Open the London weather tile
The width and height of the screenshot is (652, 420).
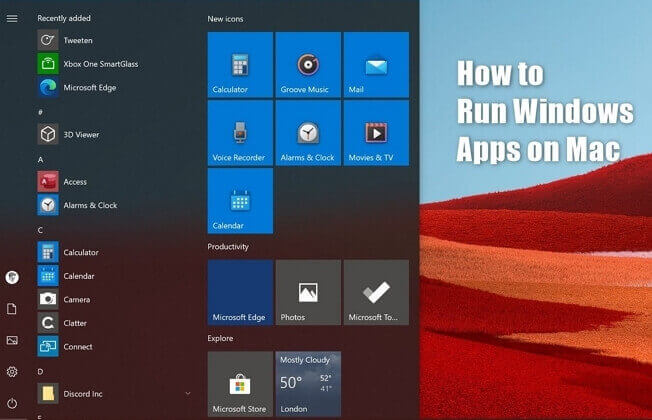pyautogui.click(x=308, y=384)
